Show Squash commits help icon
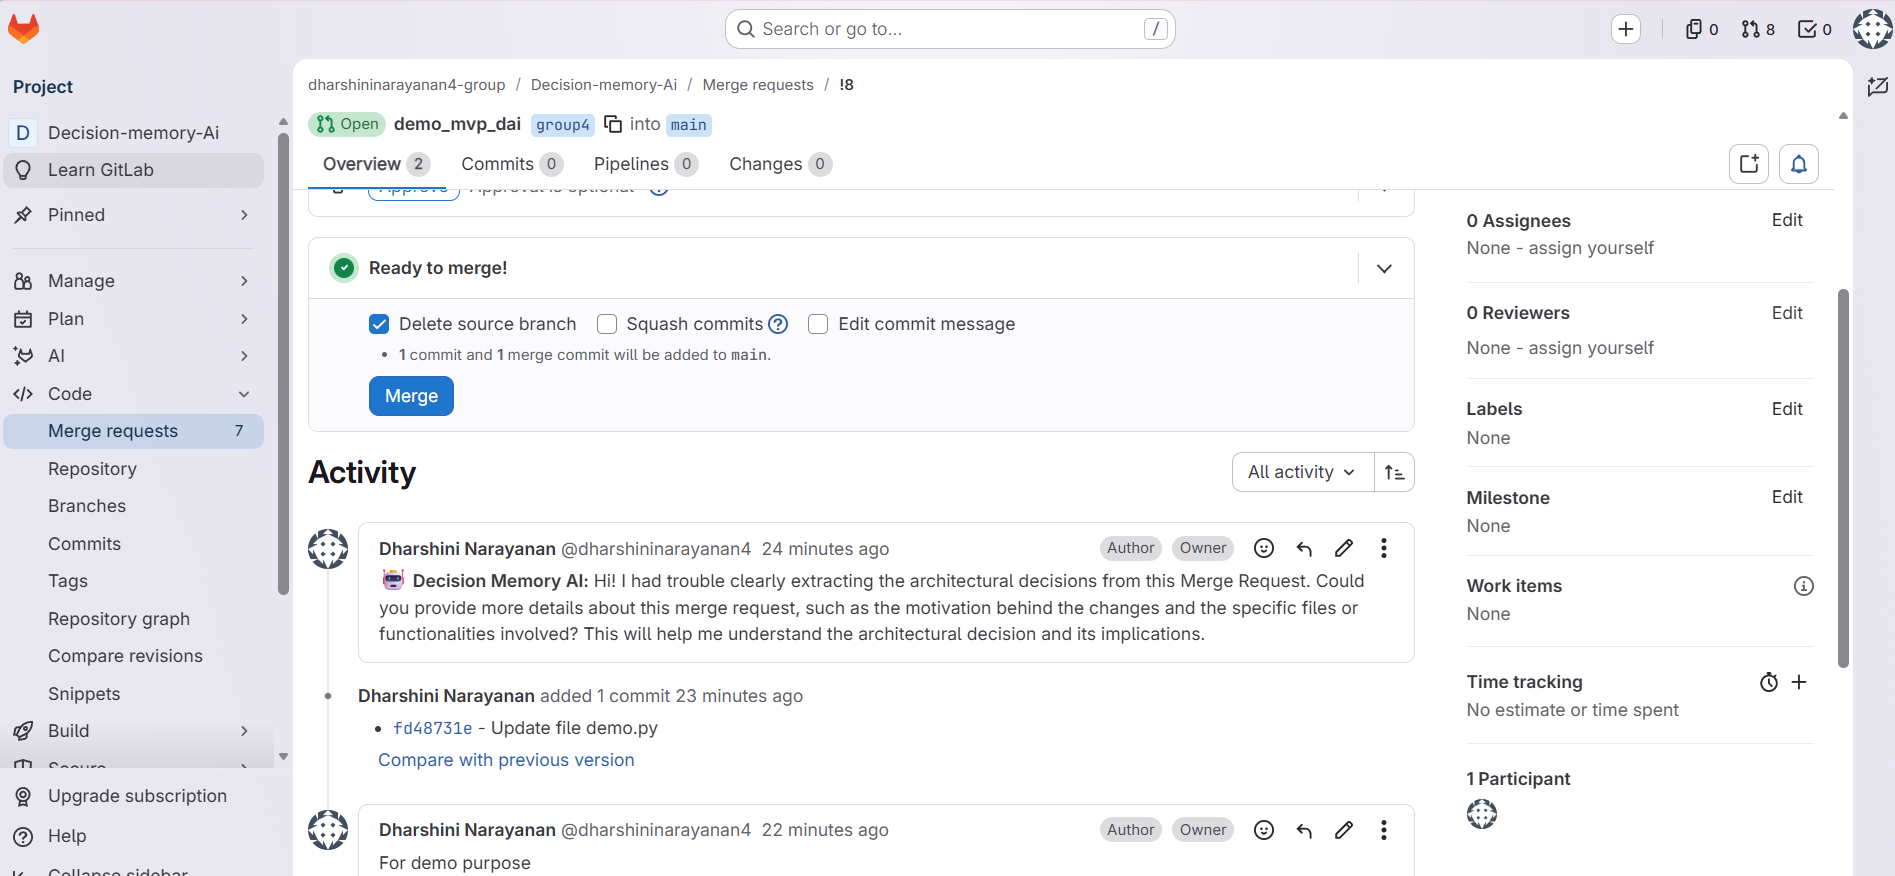This screenshot has height=876, width=1895. click(x=778, y=324)
